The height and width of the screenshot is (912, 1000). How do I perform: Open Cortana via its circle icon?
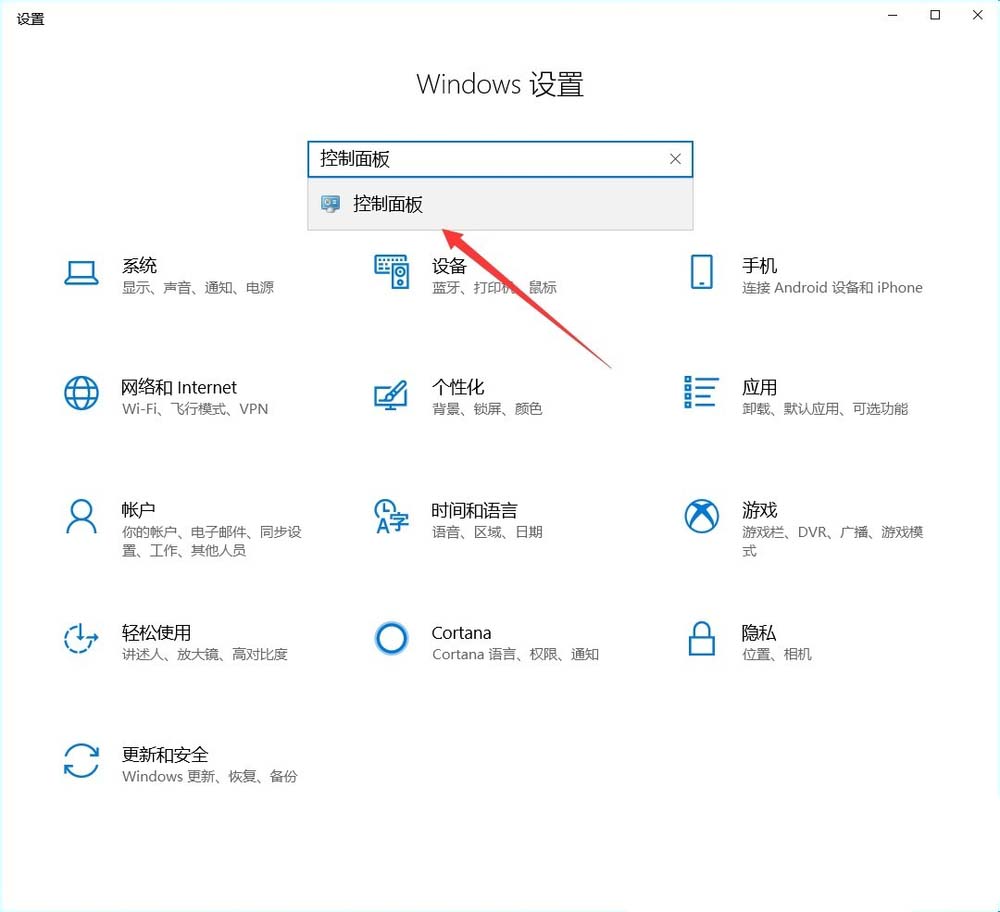(x=391, y=638)
